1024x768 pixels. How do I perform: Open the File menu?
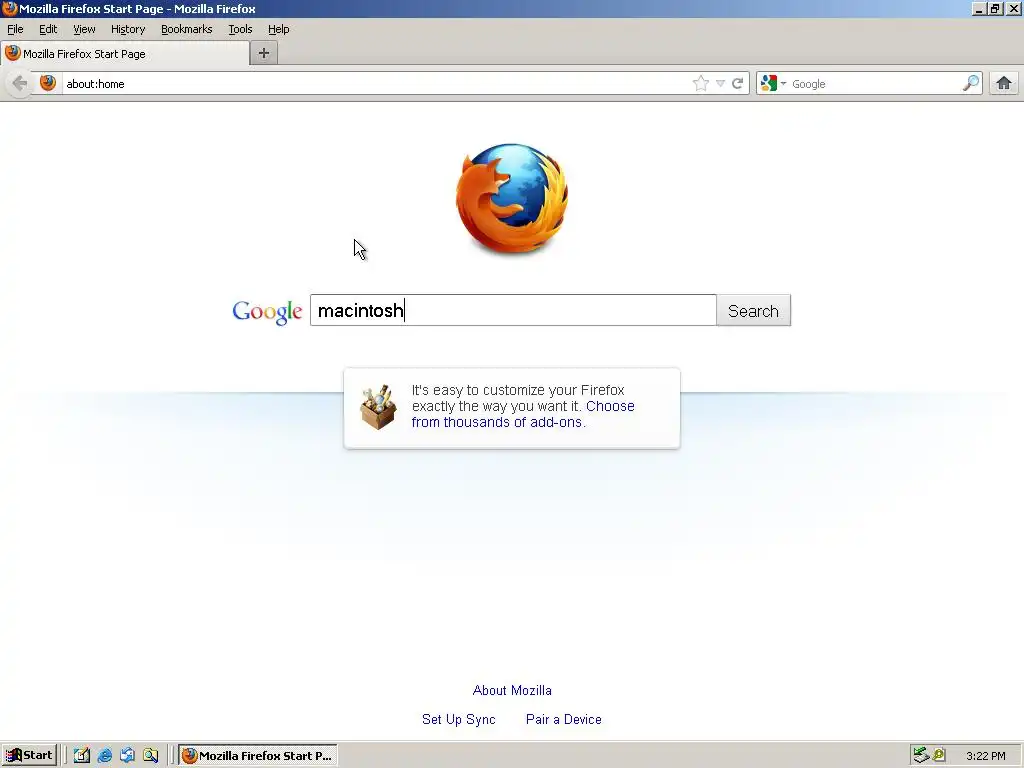point(15,29)
